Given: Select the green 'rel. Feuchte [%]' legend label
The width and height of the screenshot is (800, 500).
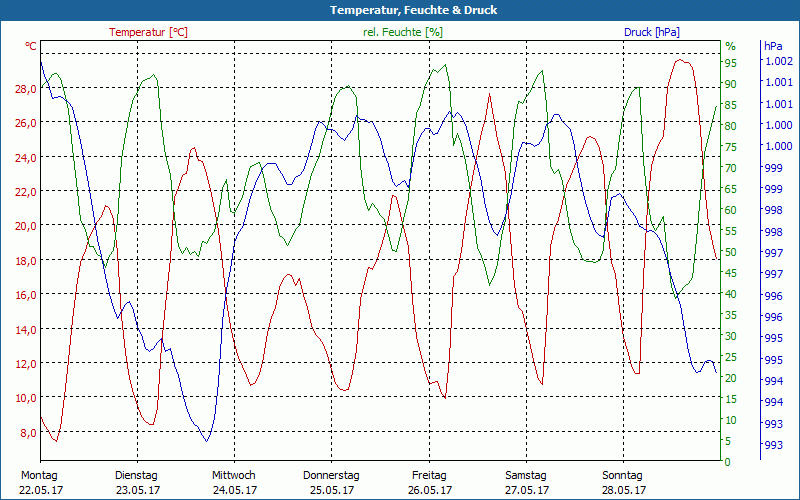Looking at the screenshot, I should point(403,32).
